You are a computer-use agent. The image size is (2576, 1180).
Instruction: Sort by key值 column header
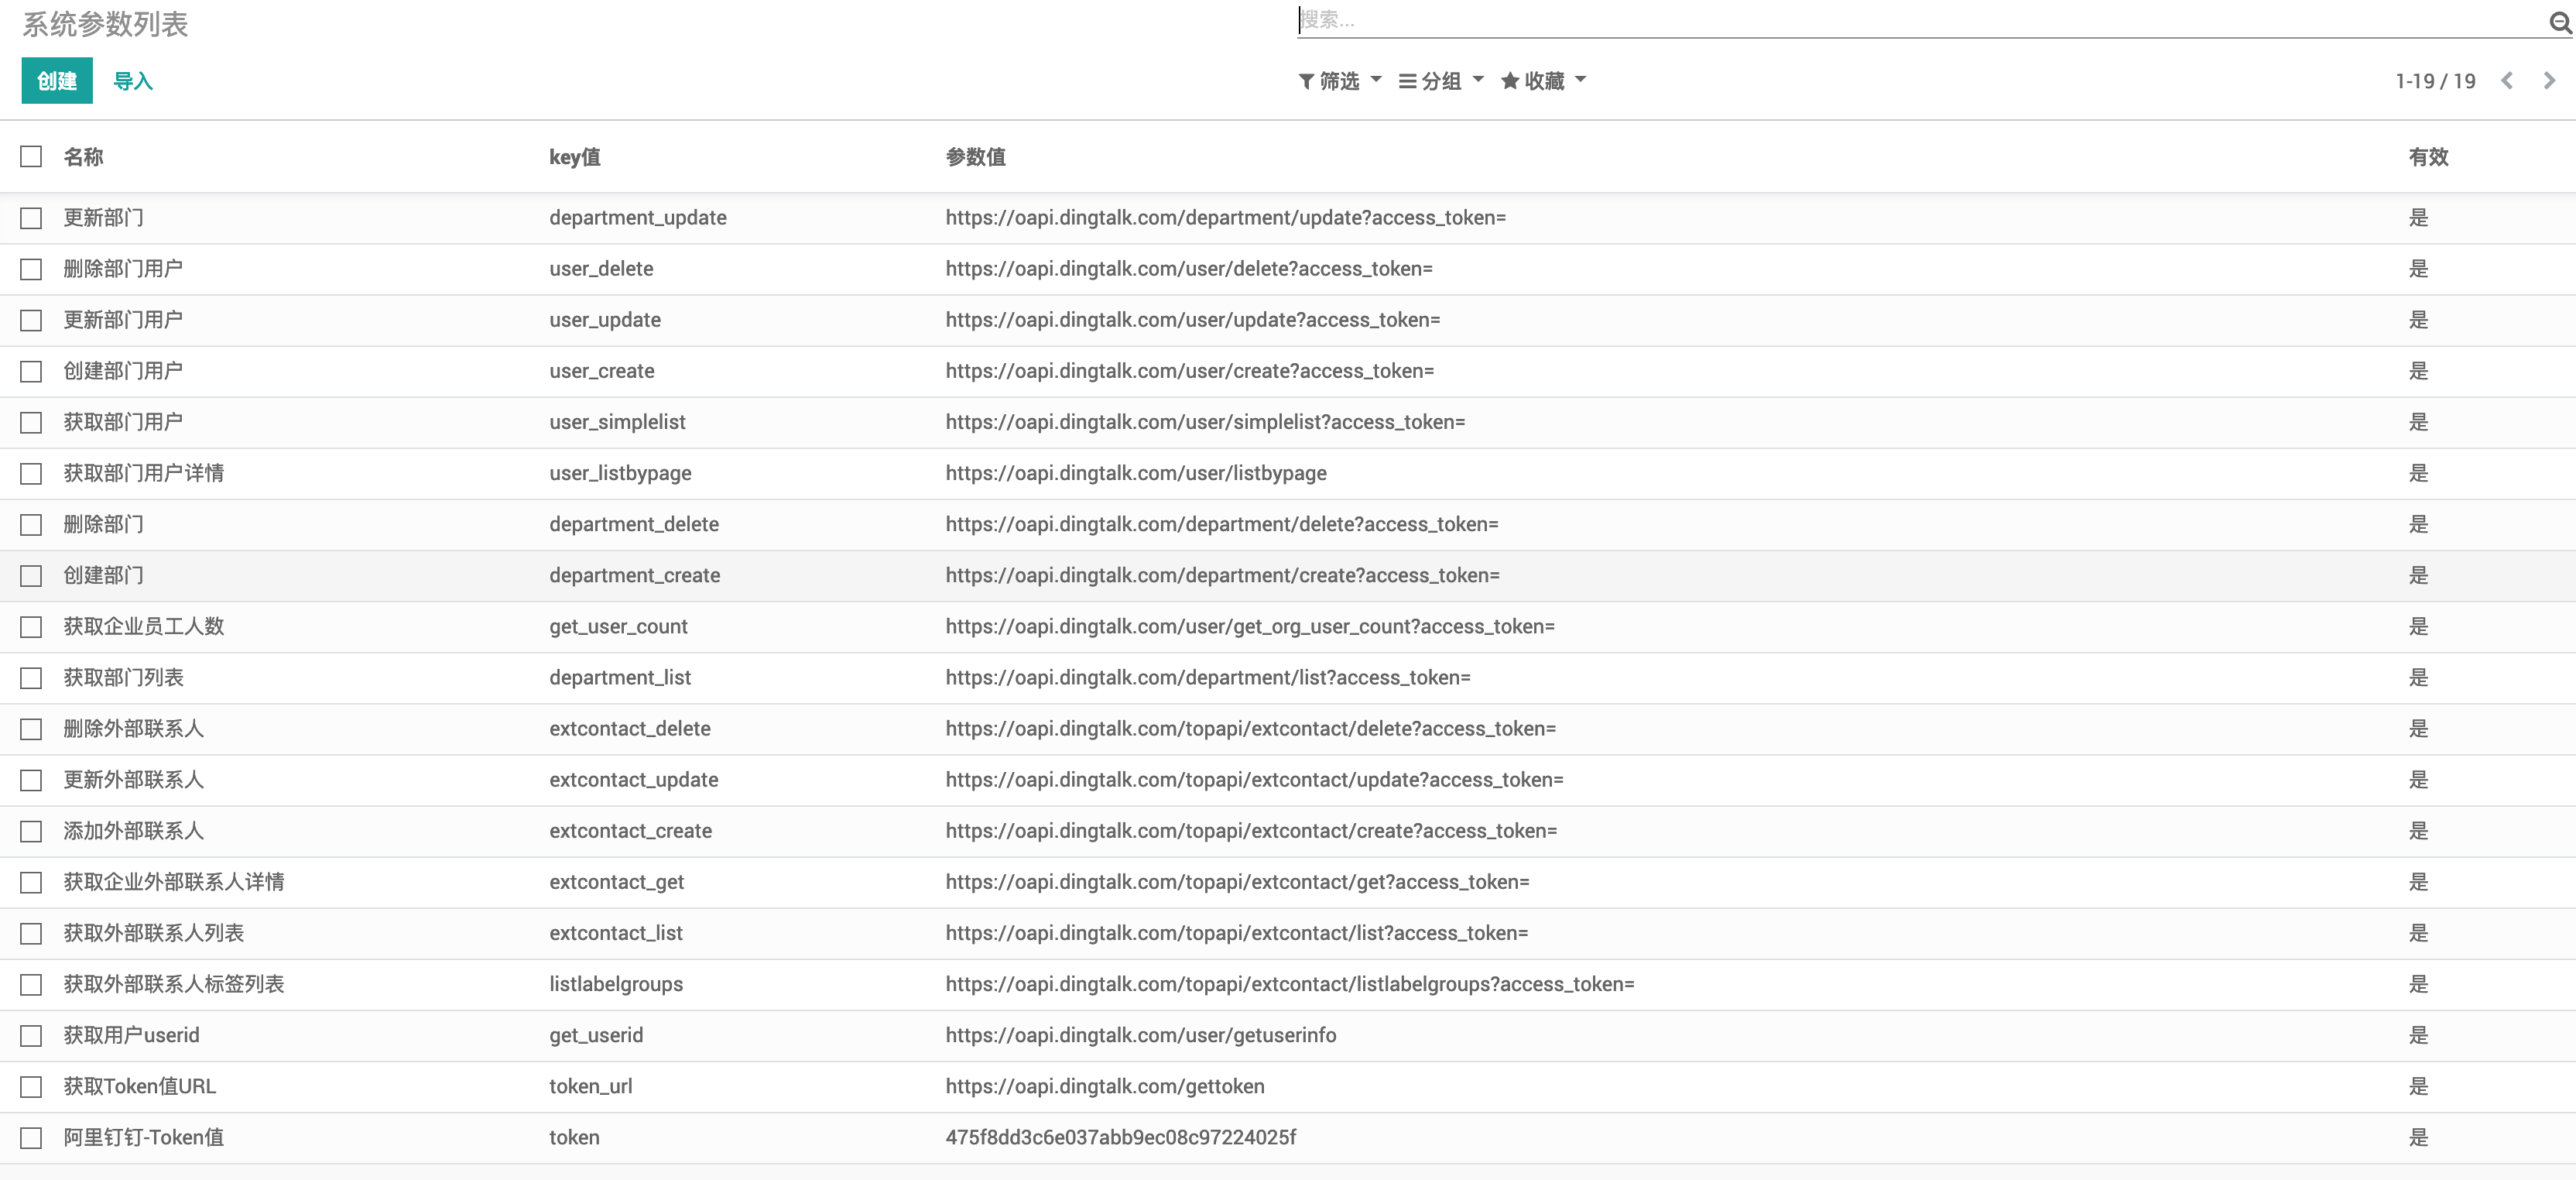(575, 157)
